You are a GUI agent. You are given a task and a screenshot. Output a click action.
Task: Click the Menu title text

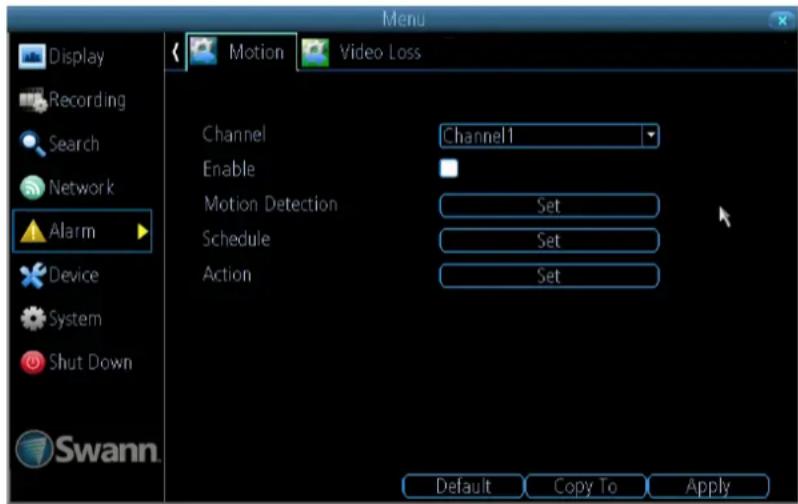coord(404,19)
